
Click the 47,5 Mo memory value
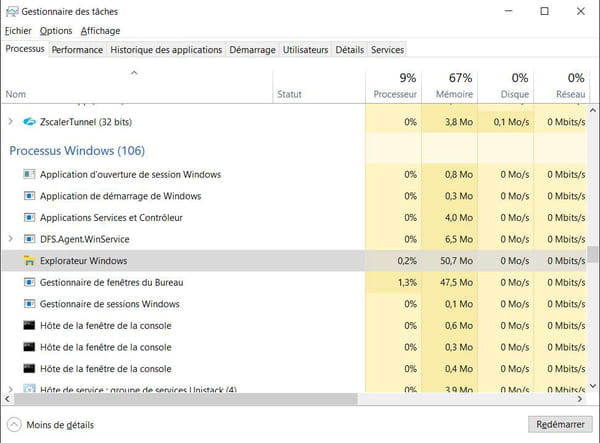tap(457, 282)
